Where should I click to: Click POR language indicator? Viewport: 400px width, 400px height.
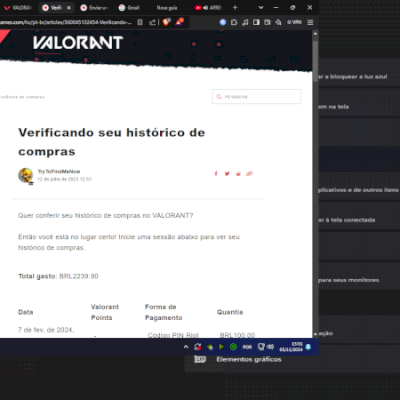click(247, 347)
